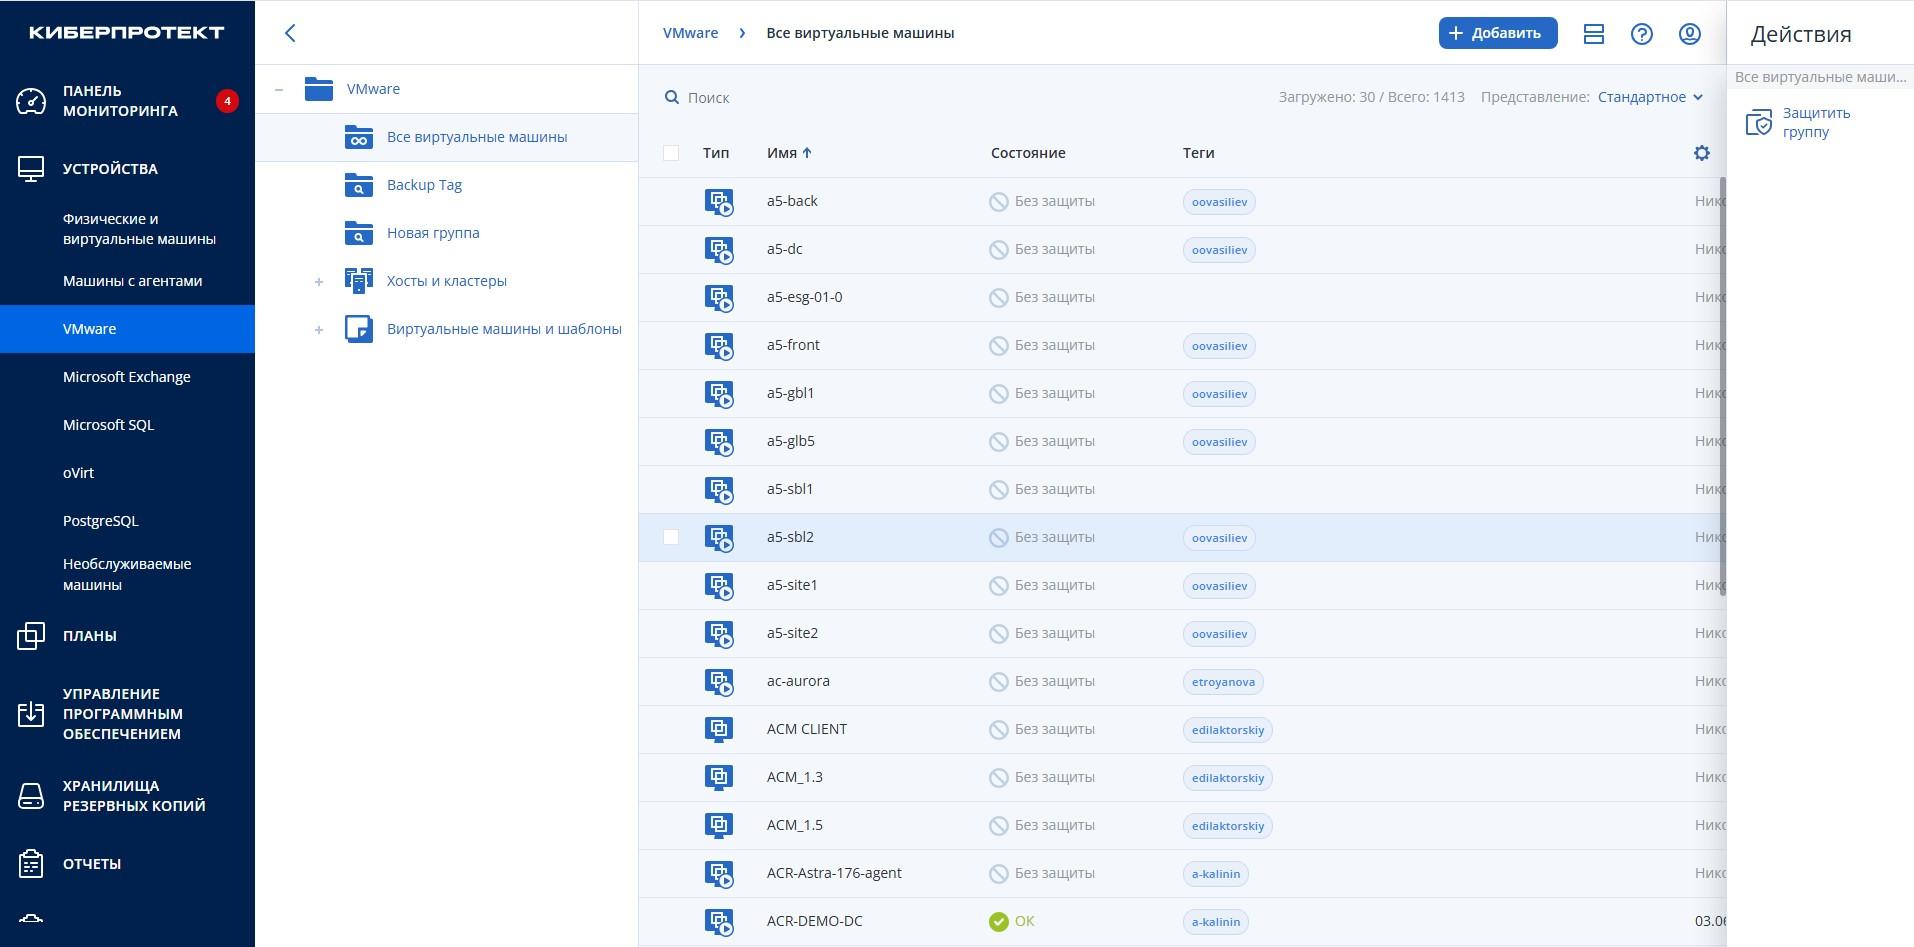Click the backup storage drive icon
1914x947 pixels.
[31, 796]
